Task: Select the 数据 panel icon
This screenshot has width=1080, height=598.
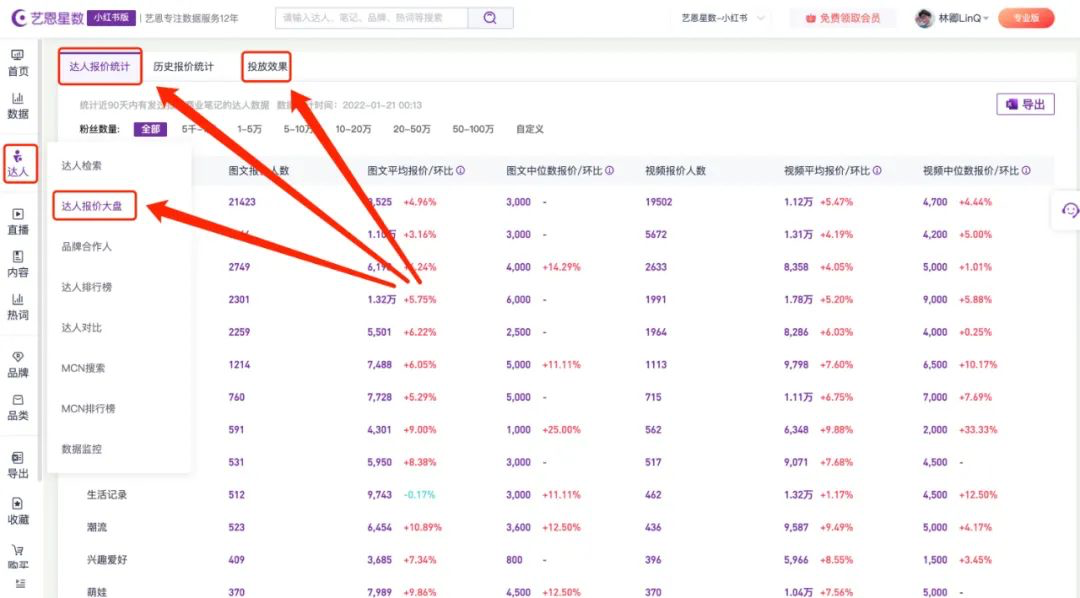Action: [x=19, y=104]
